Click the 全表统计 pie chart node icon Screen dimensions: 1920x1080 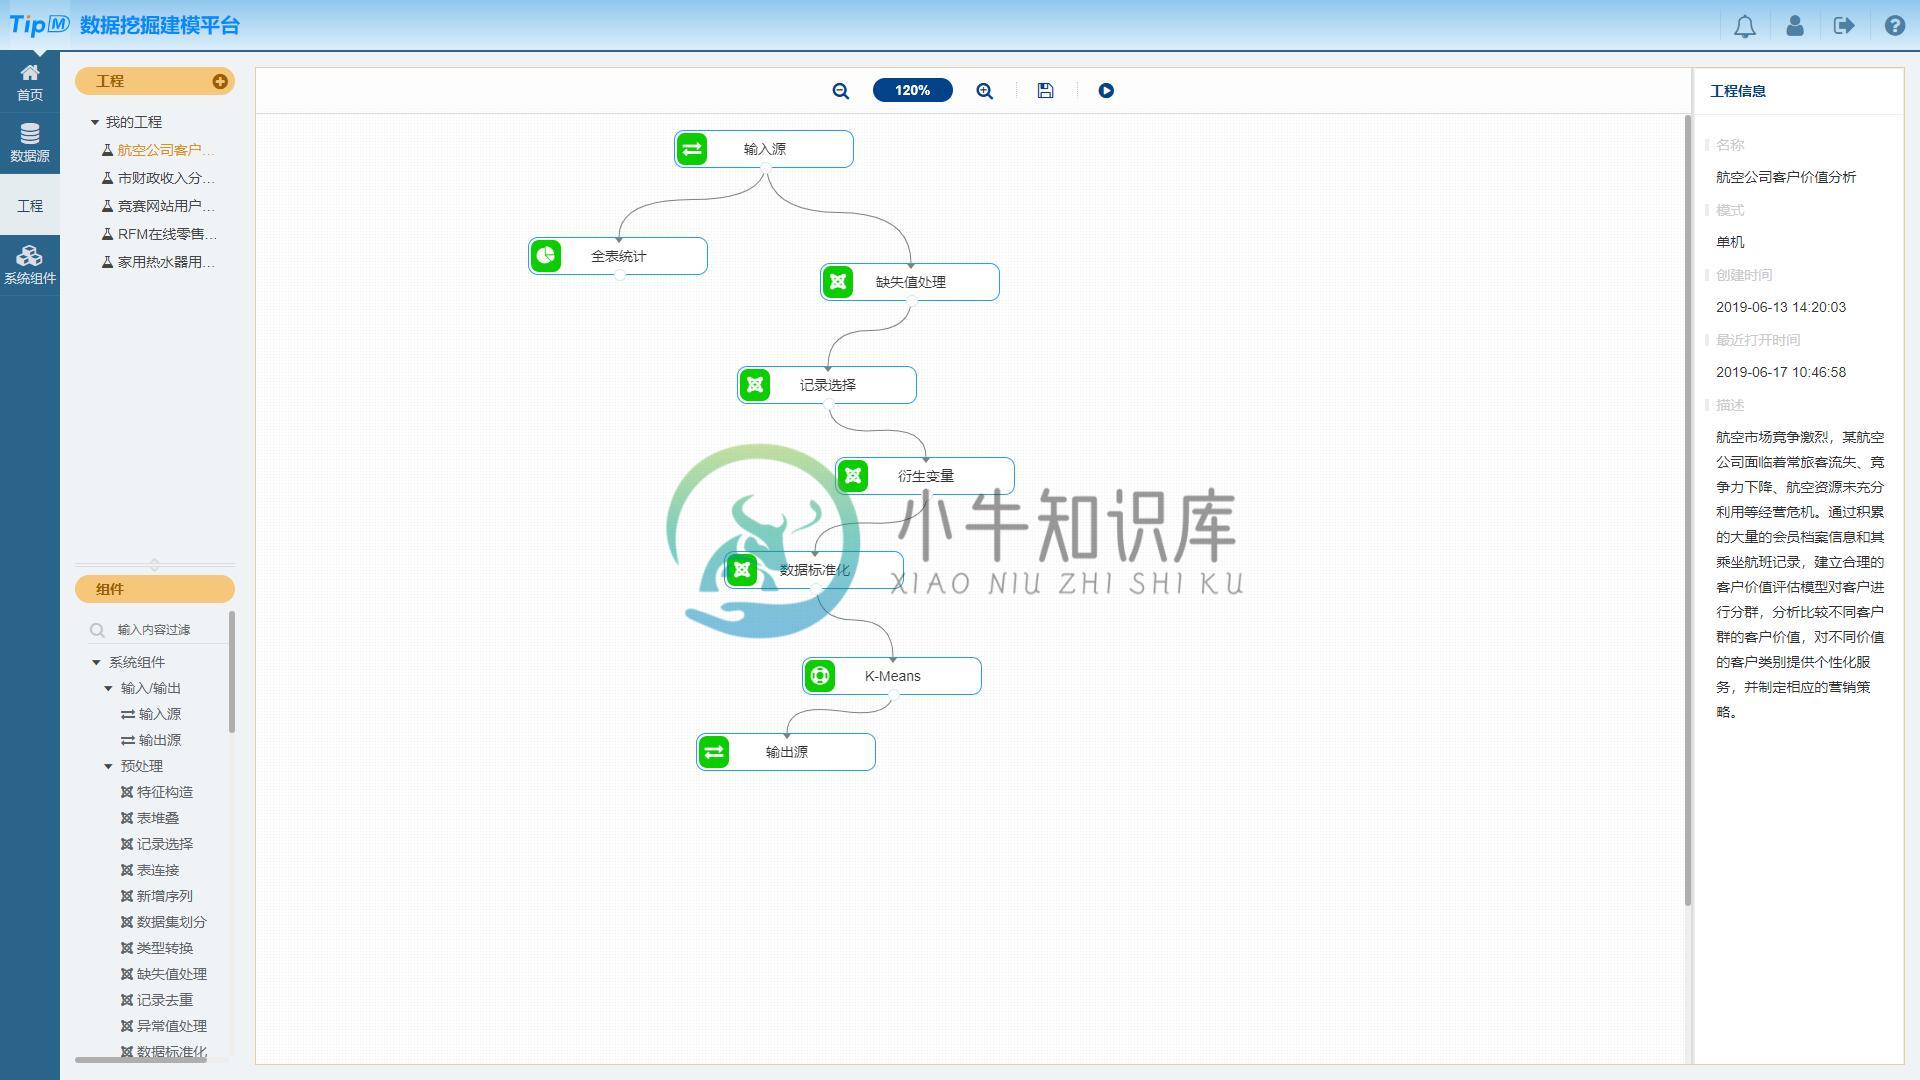546,256
